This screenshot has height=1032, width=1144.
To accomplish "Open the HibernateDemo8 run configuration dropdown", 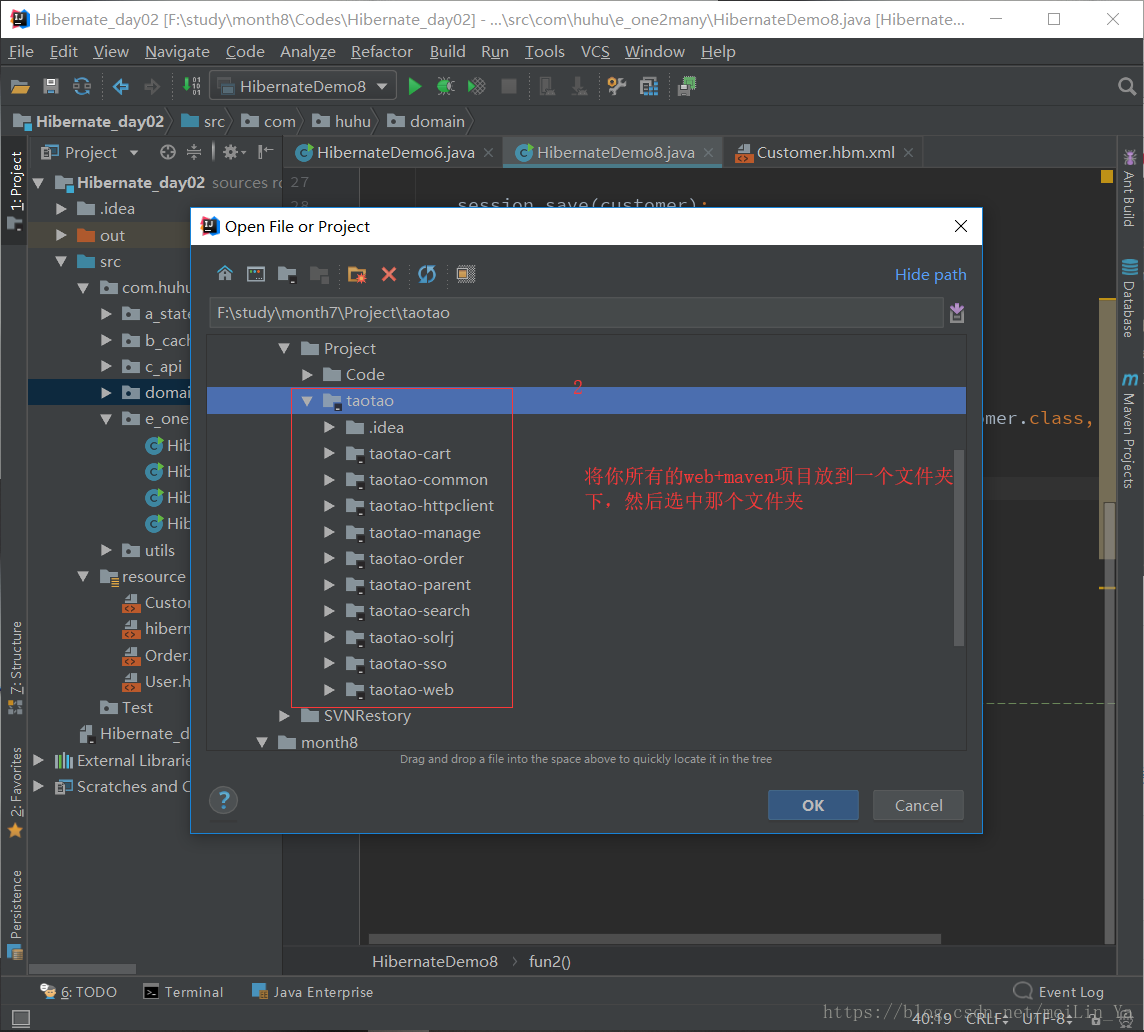I will (x=303, y=86).
